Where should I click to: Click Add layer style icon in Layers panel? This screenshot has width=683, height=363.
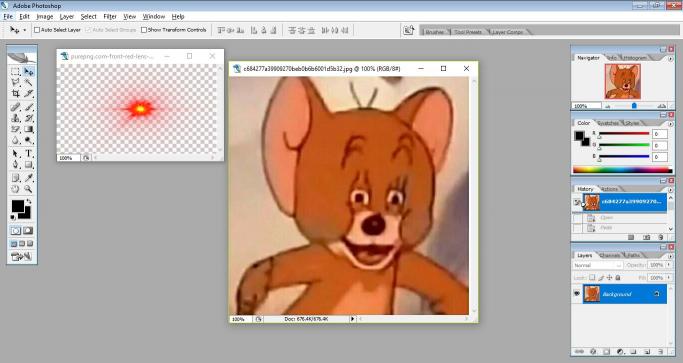tap(593, 351)
